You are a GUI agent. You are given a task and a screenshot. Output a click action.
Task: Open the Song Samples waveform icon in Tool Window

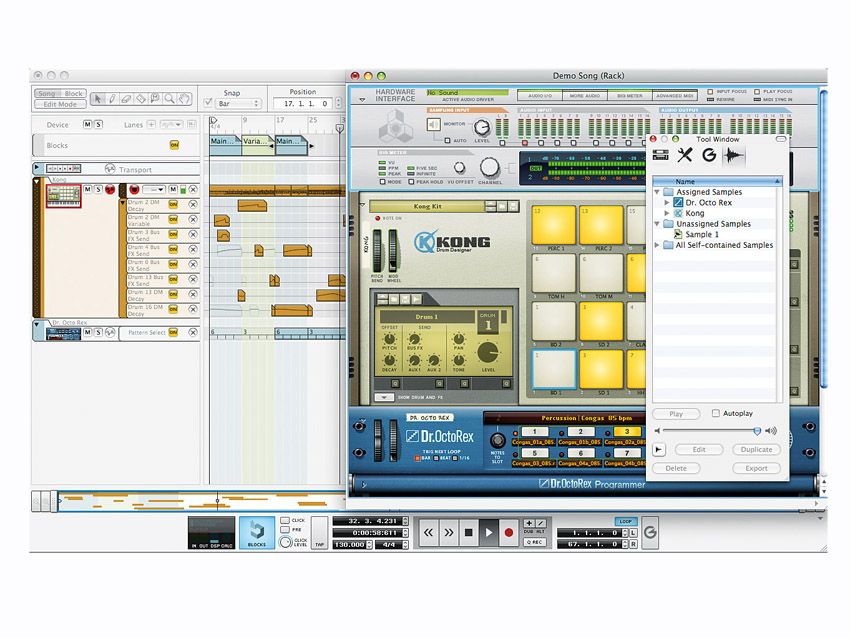[733, 155]
